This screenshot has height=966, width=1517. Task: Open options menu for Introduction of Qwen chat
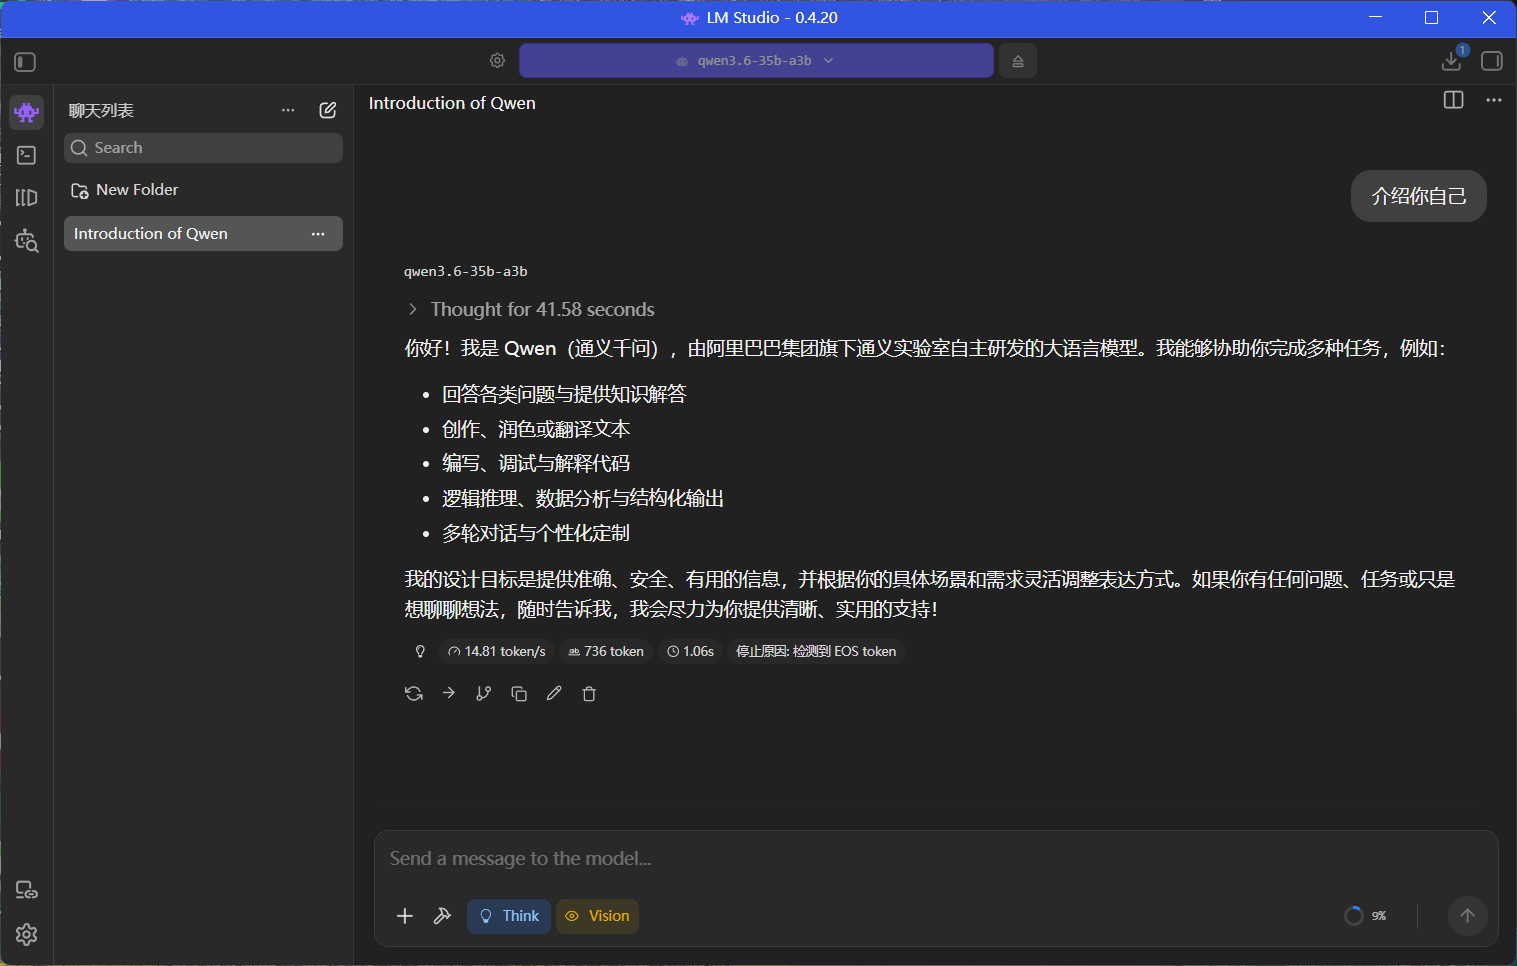[x=318, y=234]
